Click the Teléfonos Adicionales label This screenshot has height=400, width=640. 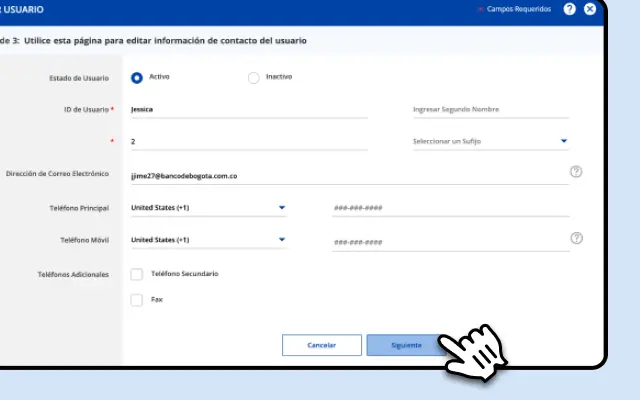(x=73, y=275)
